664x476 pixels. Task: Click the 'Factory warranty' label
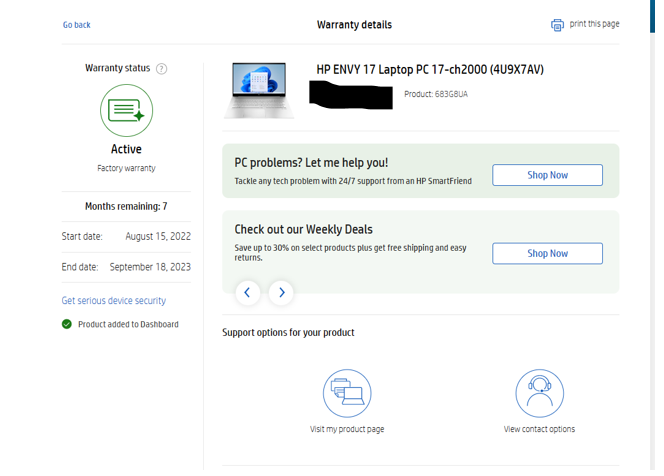126,168
